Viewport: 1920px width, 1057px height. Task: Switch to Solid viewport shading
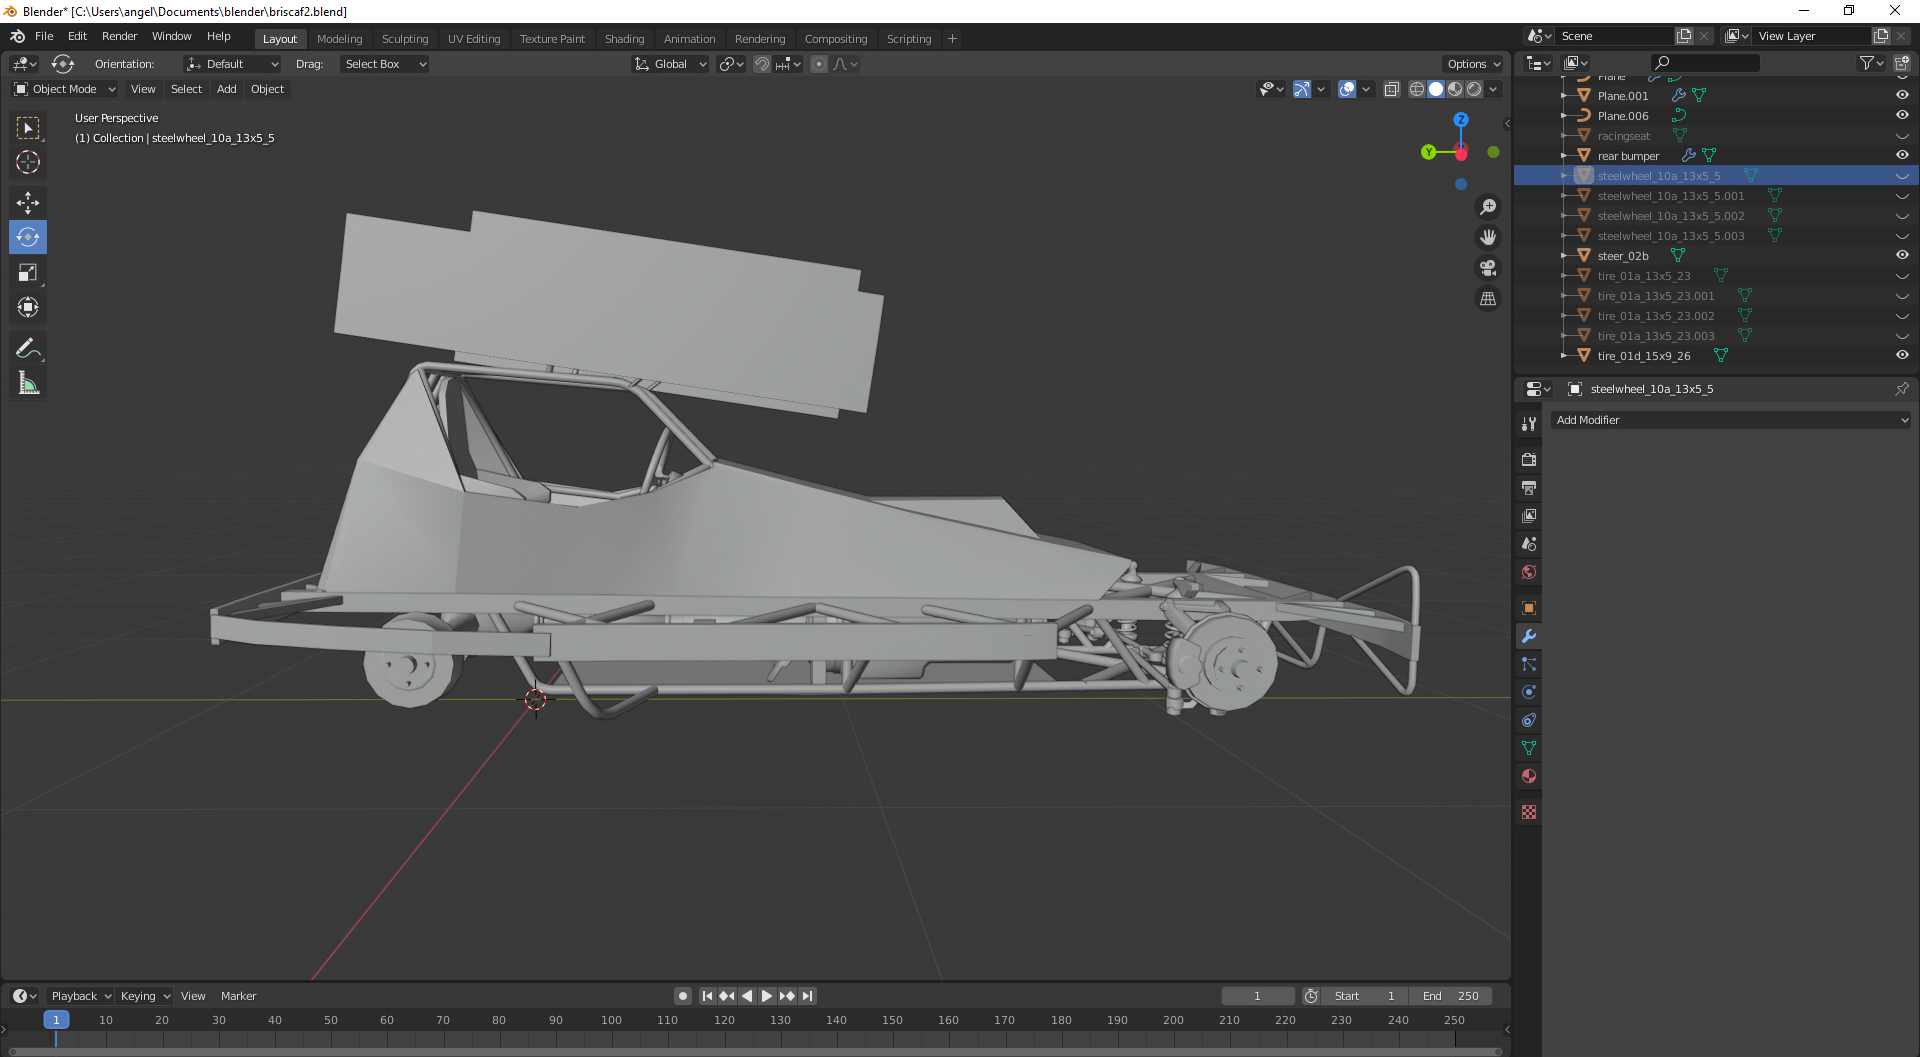click(x=1436, y=89)
